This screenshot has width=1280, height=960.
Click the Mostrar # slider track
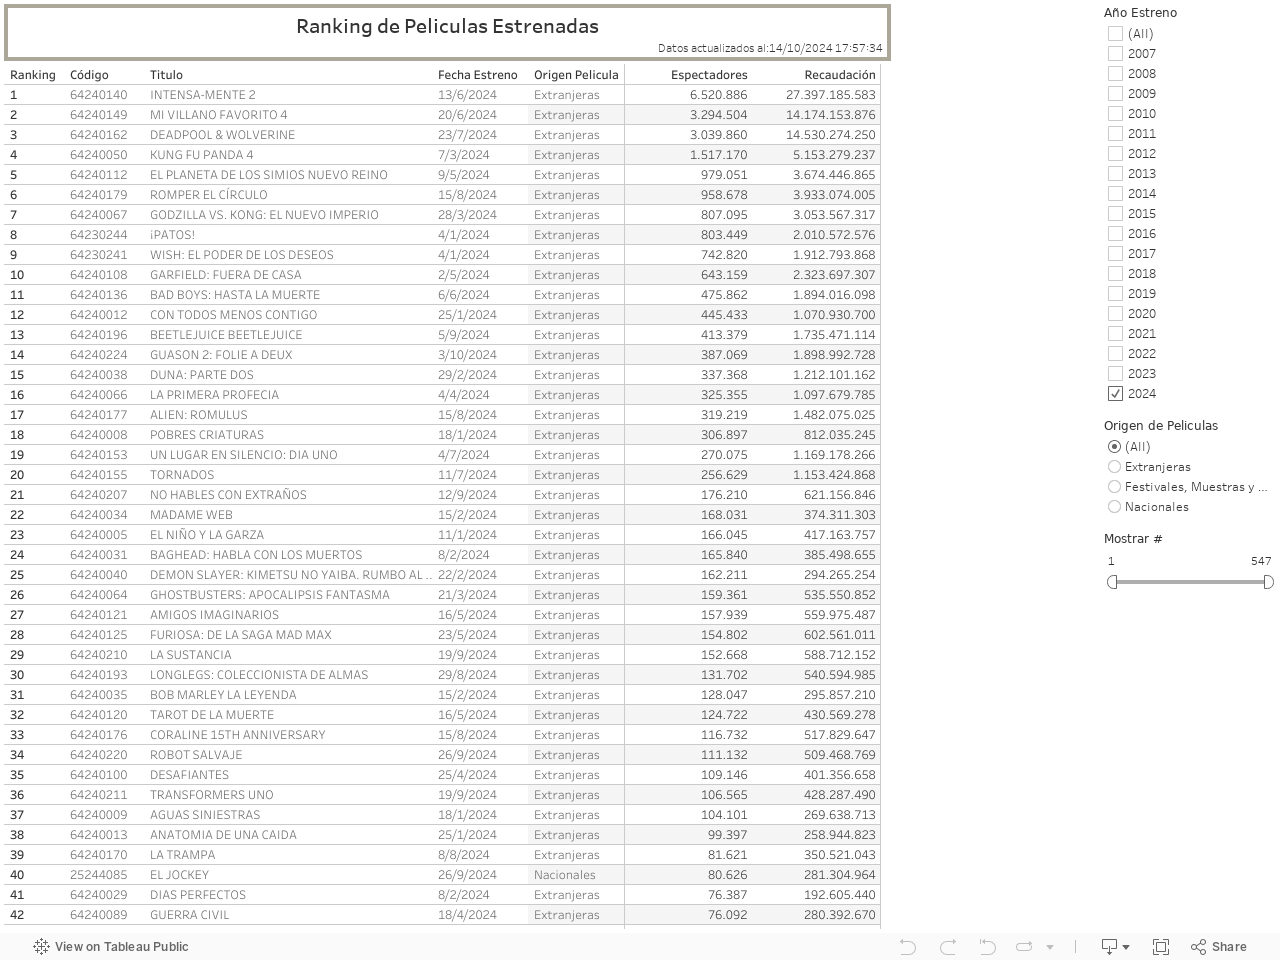(1190, 582)
